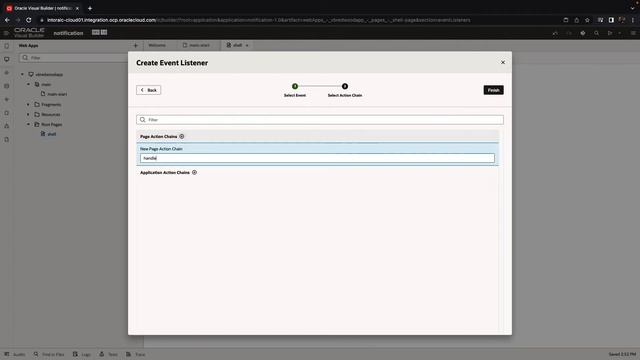Collapse the root web app tree node

(22, 74)
